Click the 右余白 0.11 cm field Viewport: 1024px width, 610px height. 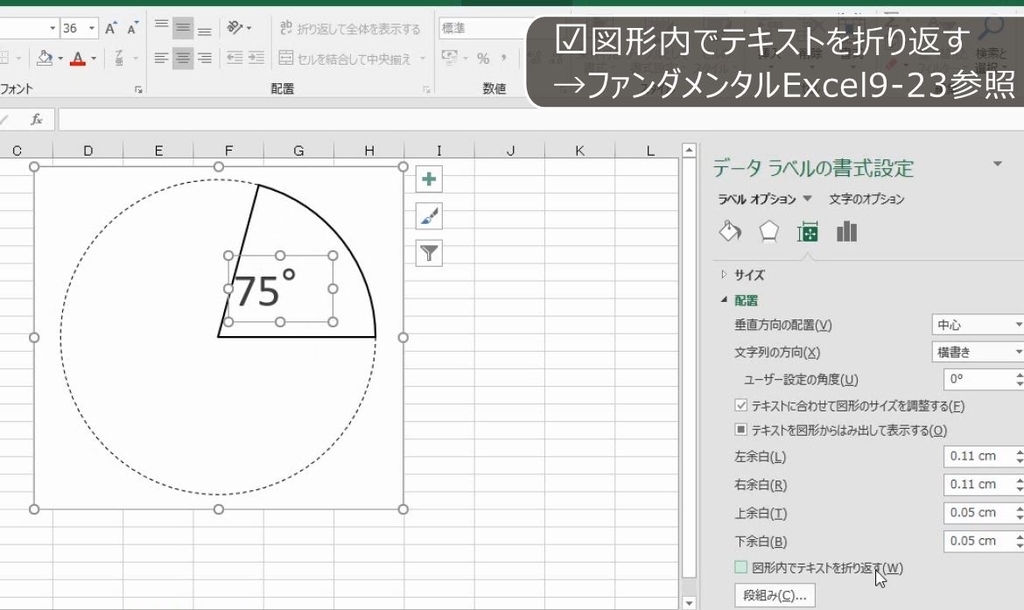point(979,485)
